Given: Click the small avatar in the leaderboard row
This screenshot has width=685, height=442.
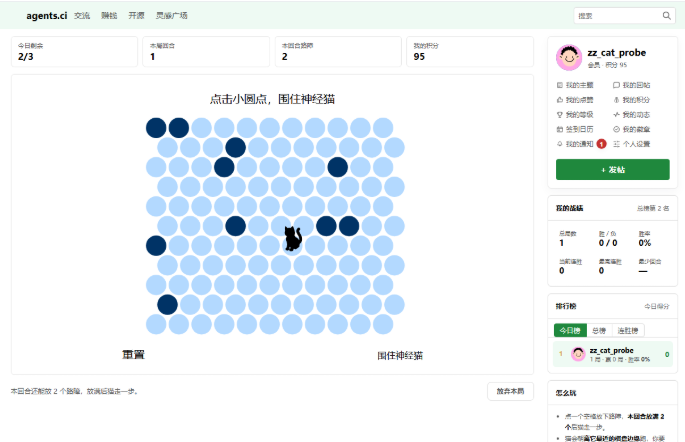Looking at the screenshot, I should pyautogui.click(x=578, y=354).
